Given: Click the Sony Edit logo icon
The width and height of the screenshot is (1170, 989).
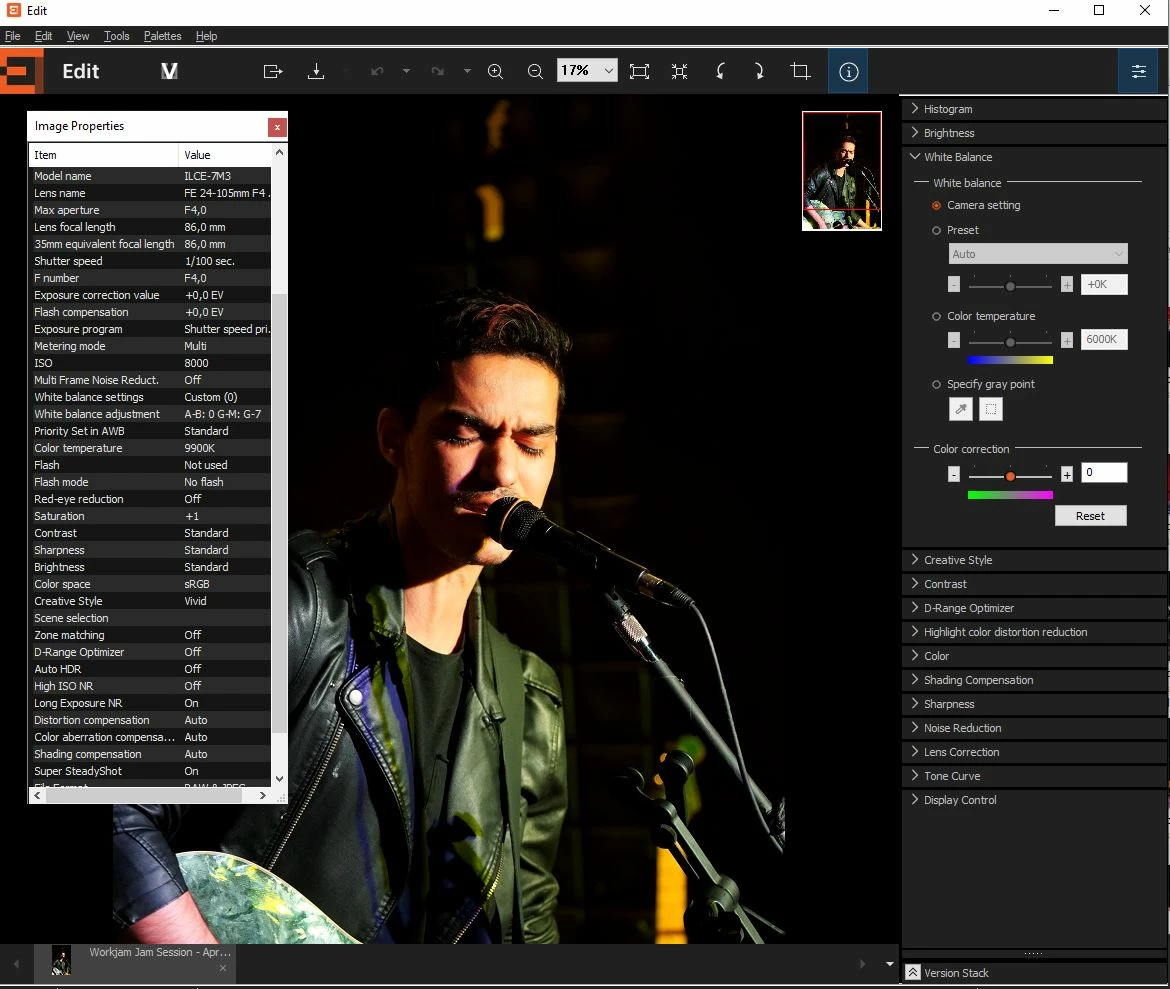Looking at the screenshot, I should [x=21, y=71].
